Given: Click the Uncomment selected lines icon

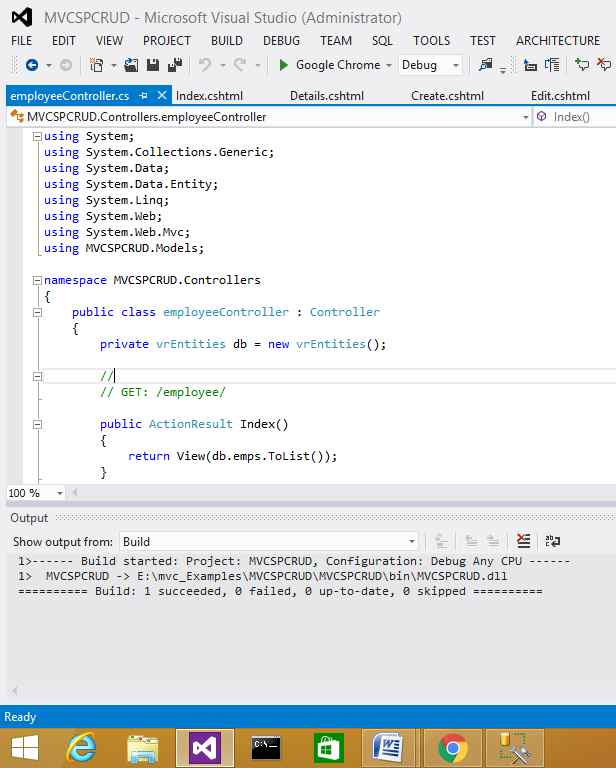Looking at the screenshot, I should pos(604,65).
